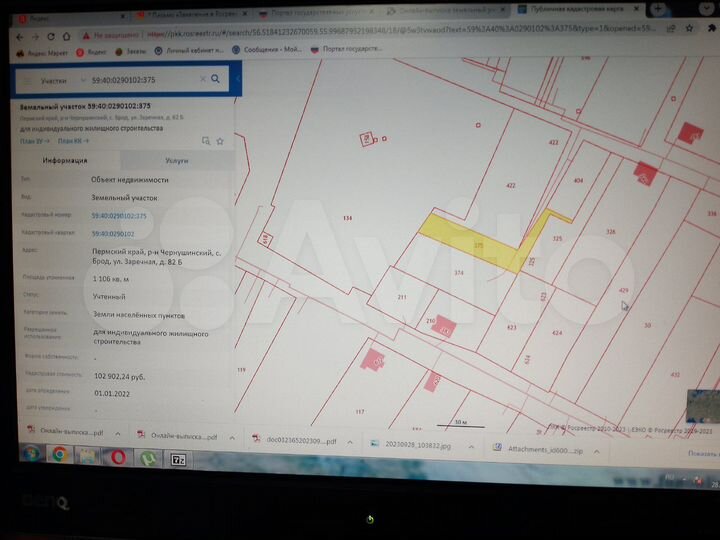Open the Портал государственных услуг bookmark
The height and width of the screenshot is (540, 720).
347,49
